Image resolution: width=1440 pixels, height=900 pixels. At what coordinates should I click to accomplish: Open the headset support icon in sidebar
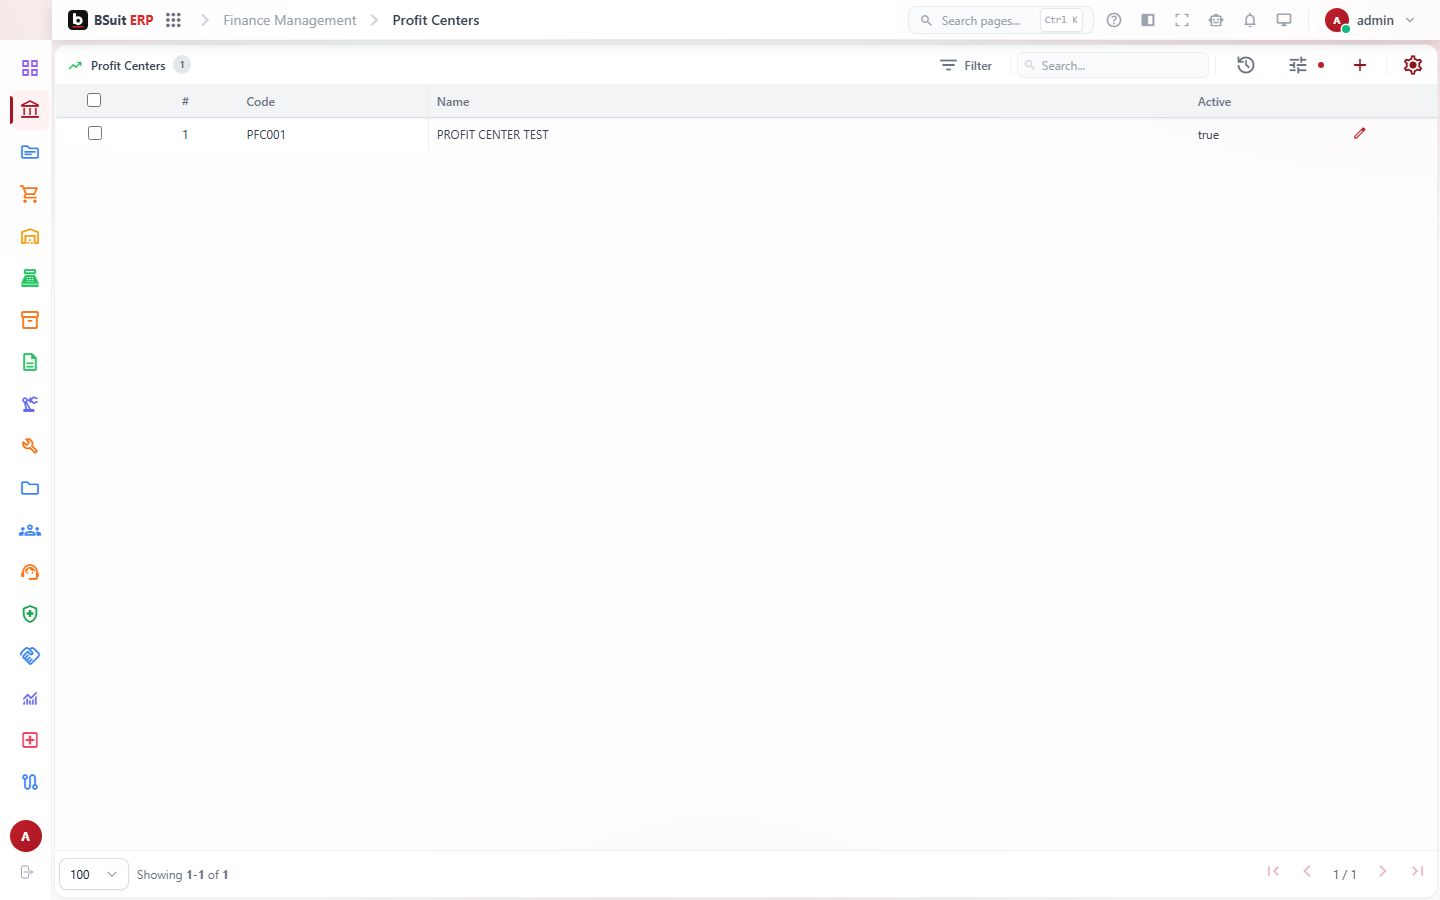point(30,572)
